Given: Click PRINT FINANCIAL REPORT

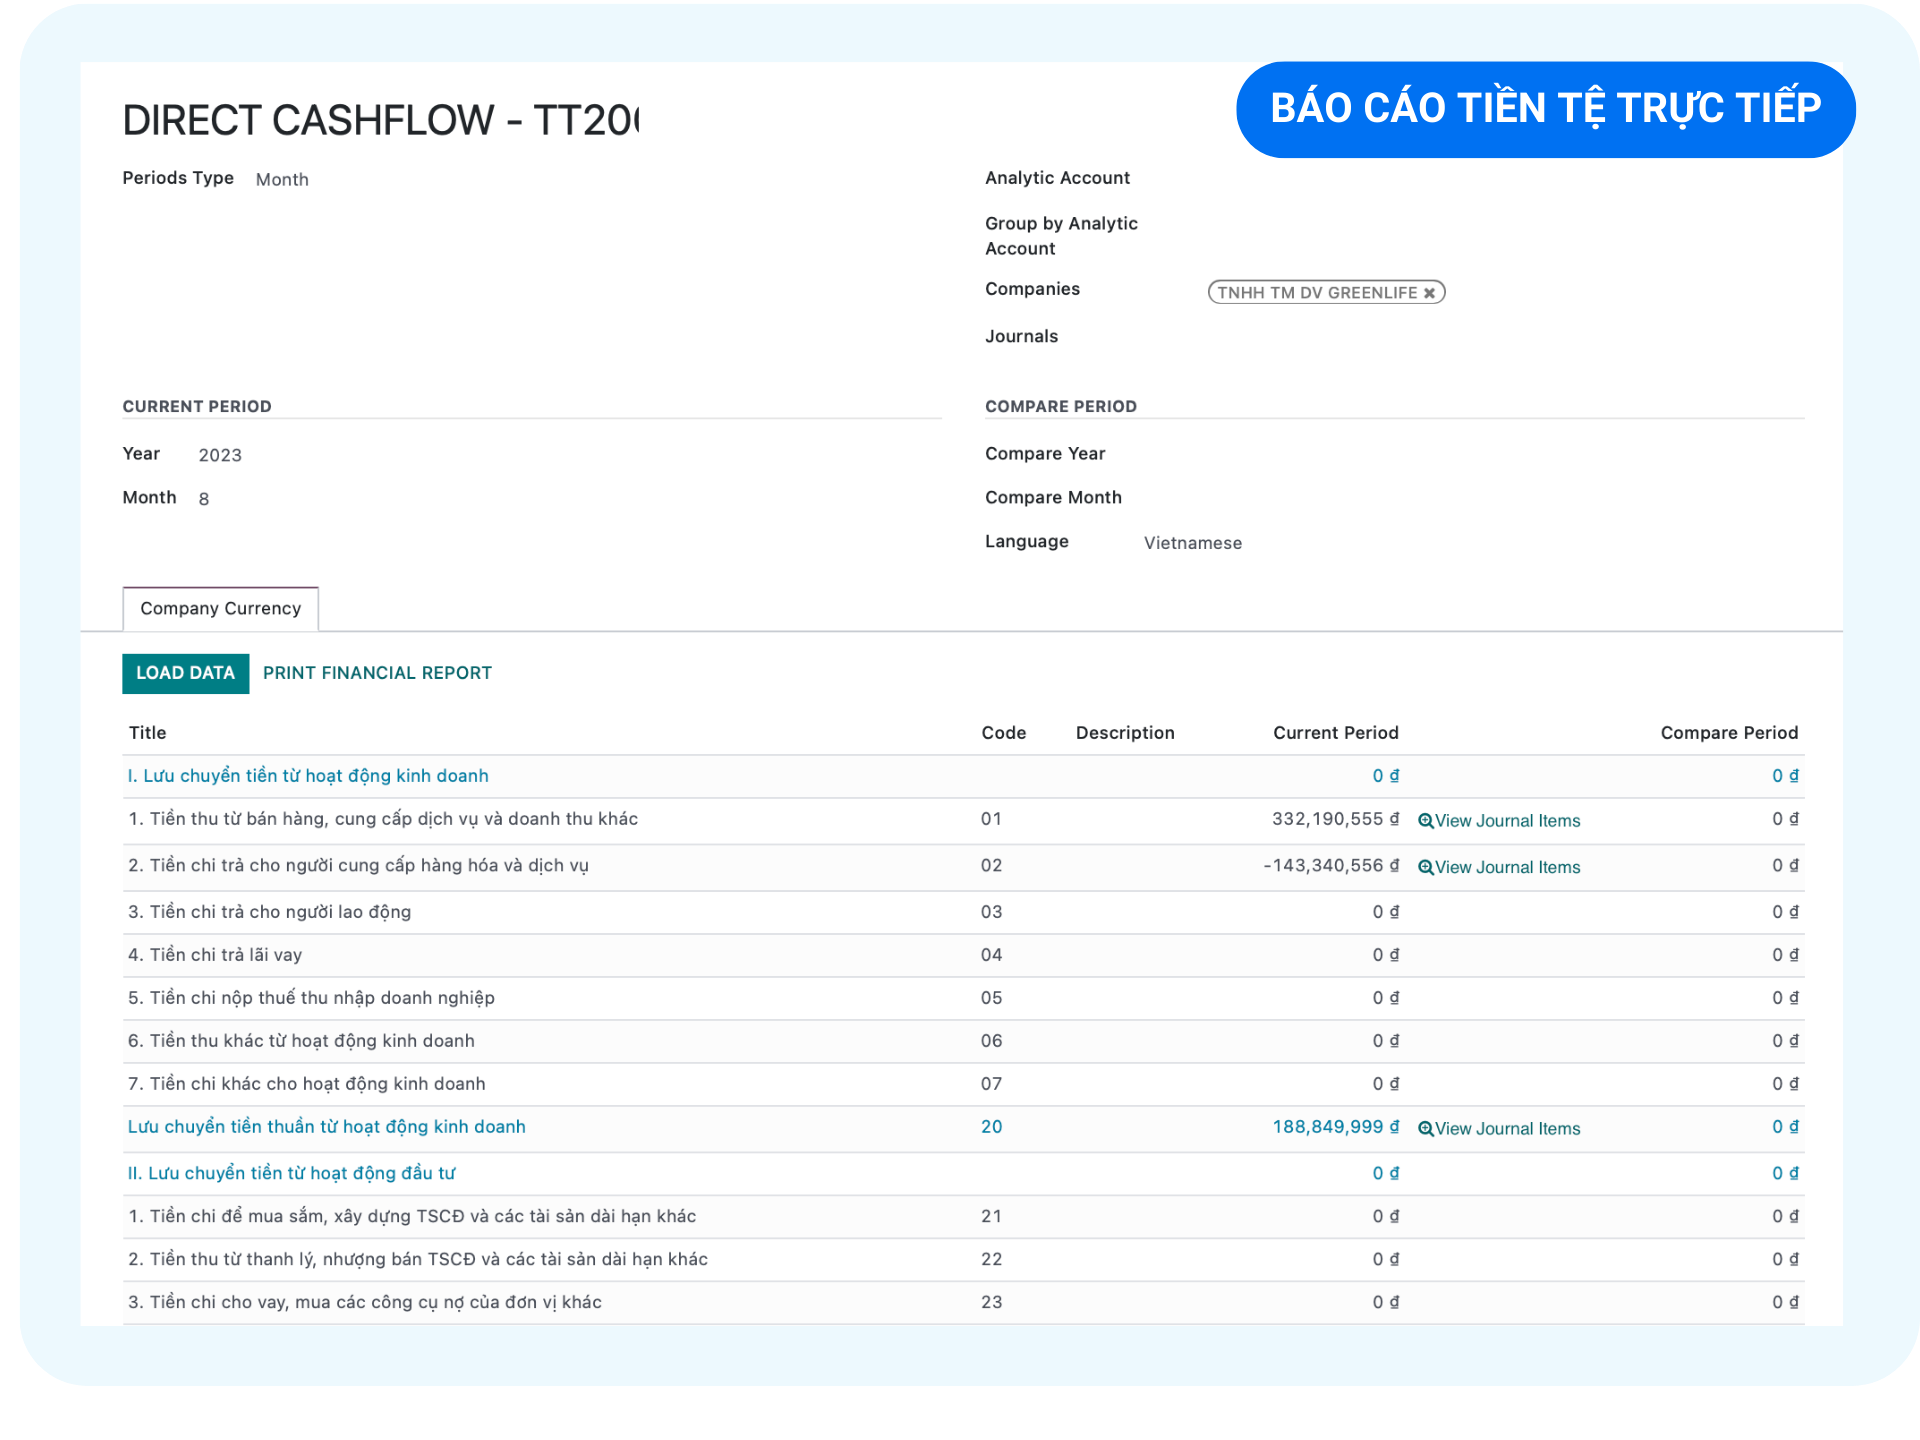Looking at the screenshot, I should click(377, 673).
